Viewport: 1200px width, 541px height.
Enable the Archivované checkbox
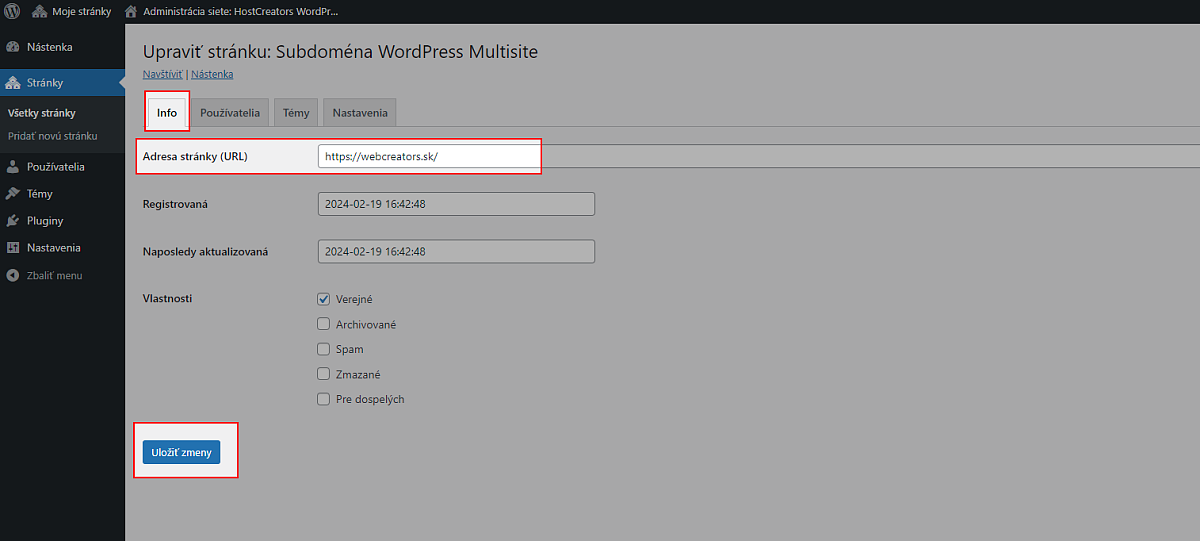pos(323,324)
